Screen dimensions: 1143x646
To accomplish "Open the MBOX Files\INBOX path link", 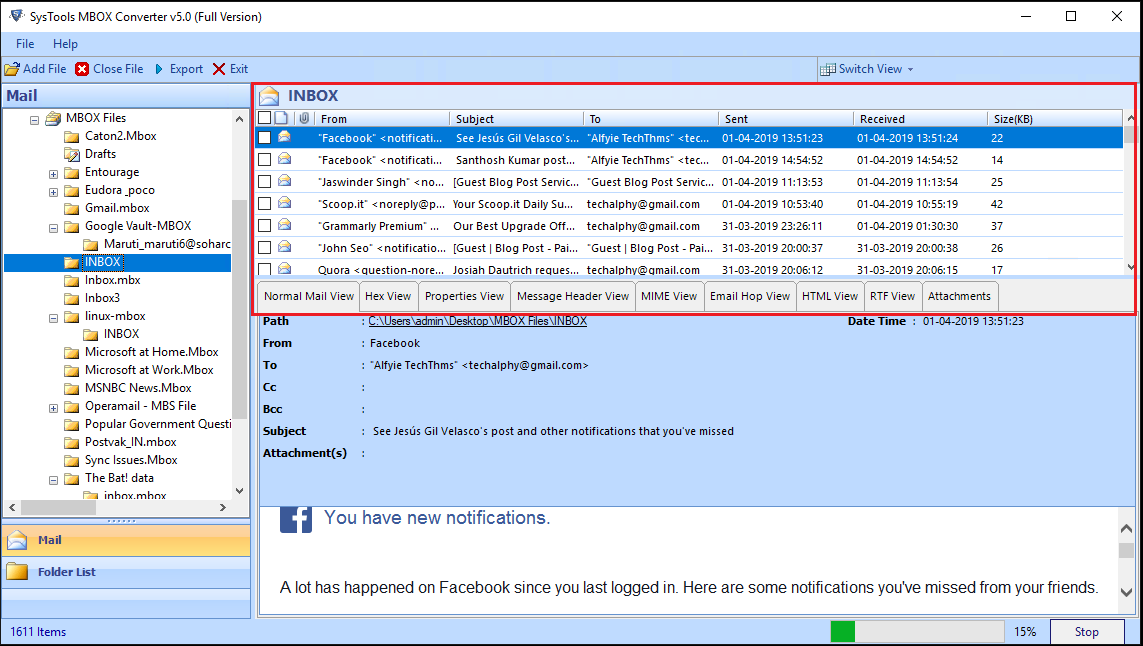I will point(477,321).
